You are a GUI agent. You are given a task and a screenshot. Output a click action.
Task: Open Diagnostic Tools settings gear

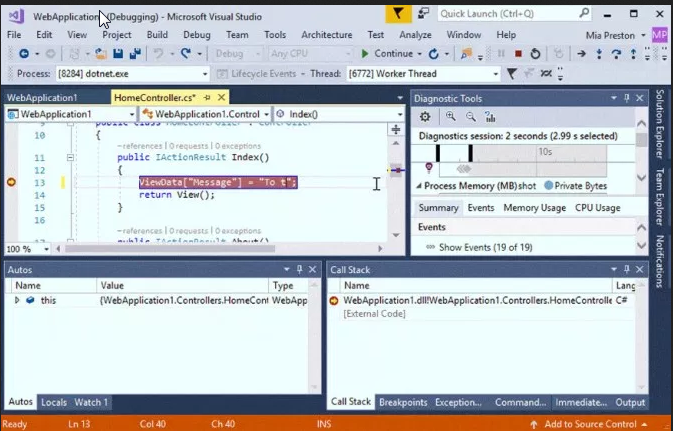pyautogui.click(x=425, y=117)
